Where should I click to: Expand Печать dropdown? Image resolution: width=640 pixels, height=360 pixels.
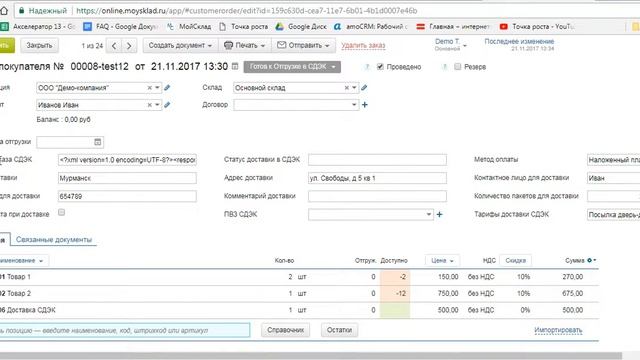245,45
